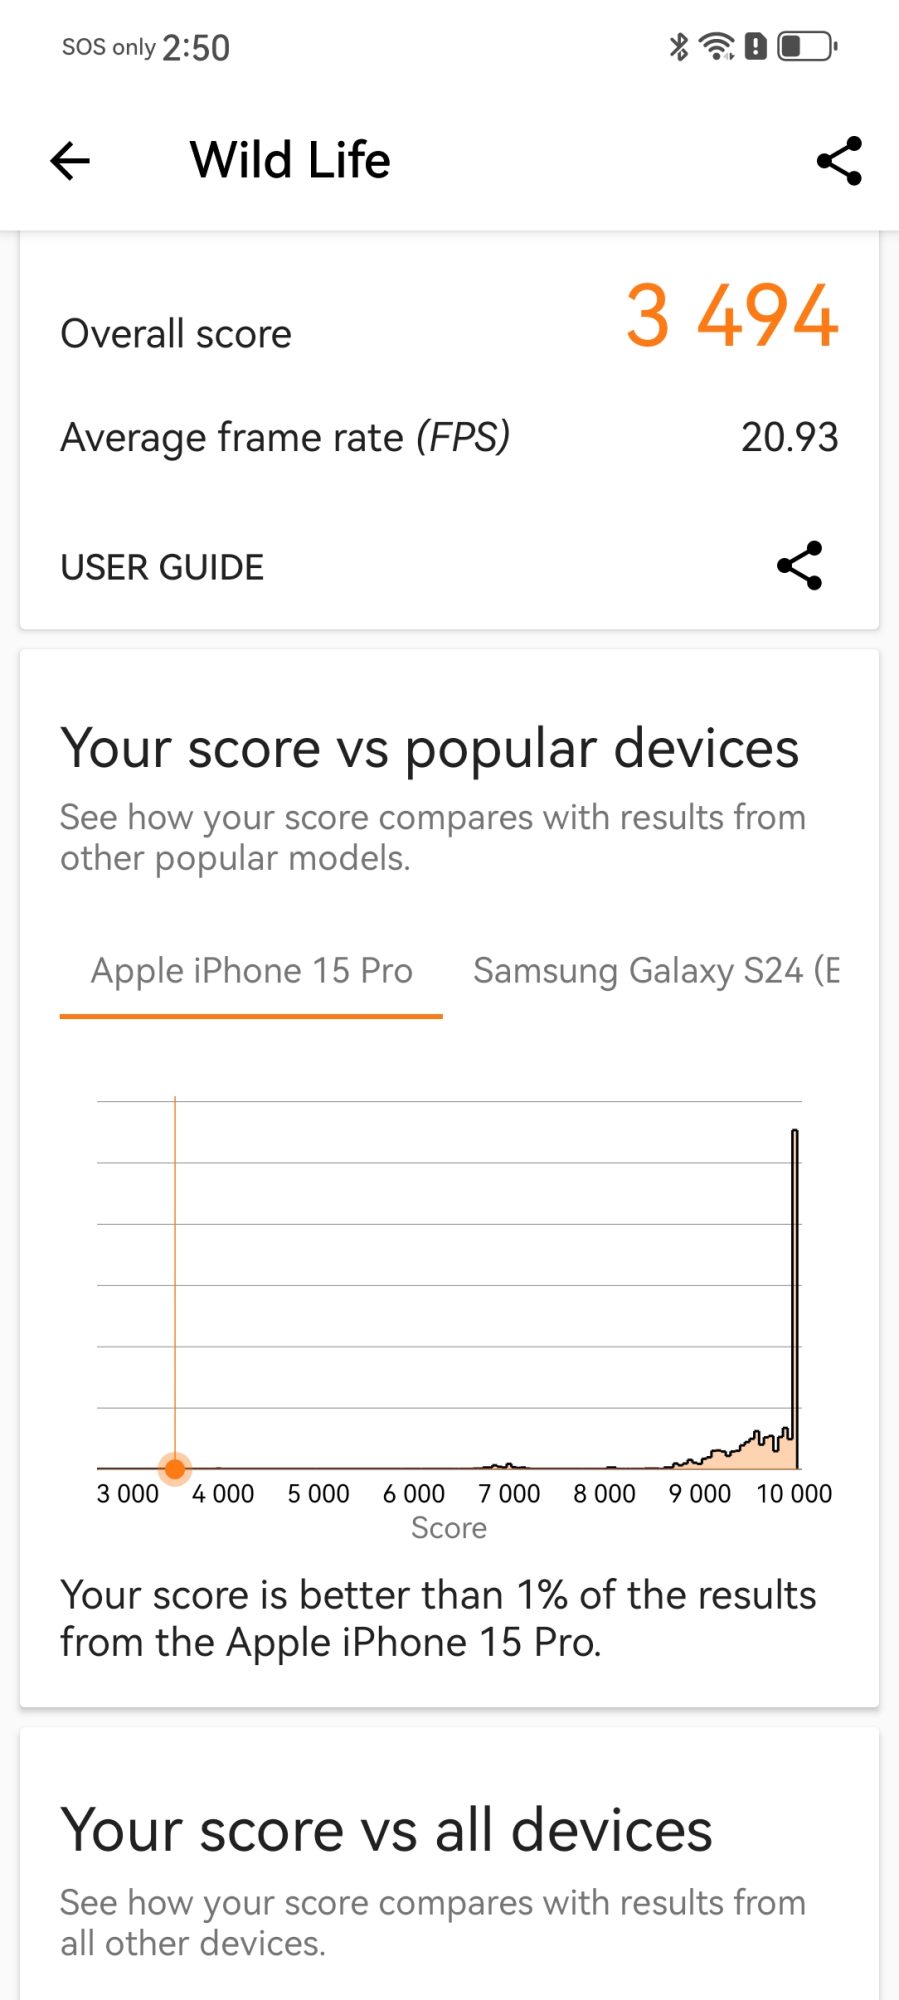This screenshot has width=899, height=2000.
Task: Tap the overall score 3 494
Action: [x=732, y=316]
